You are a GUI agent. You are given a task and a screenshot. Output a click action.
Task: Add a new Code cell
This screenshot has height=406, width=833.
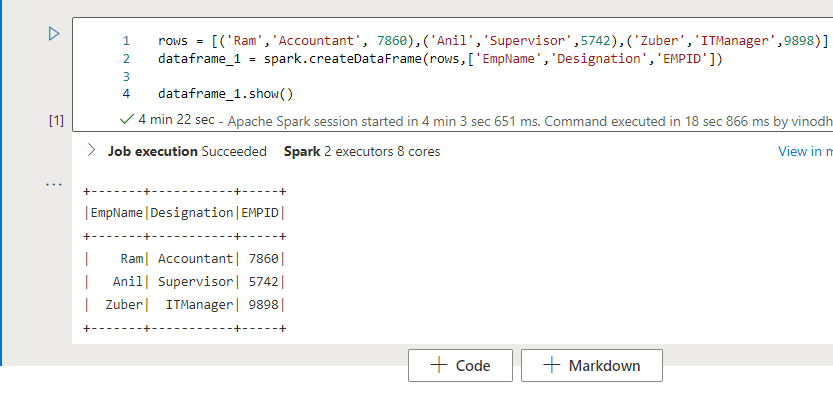point(460,365)
